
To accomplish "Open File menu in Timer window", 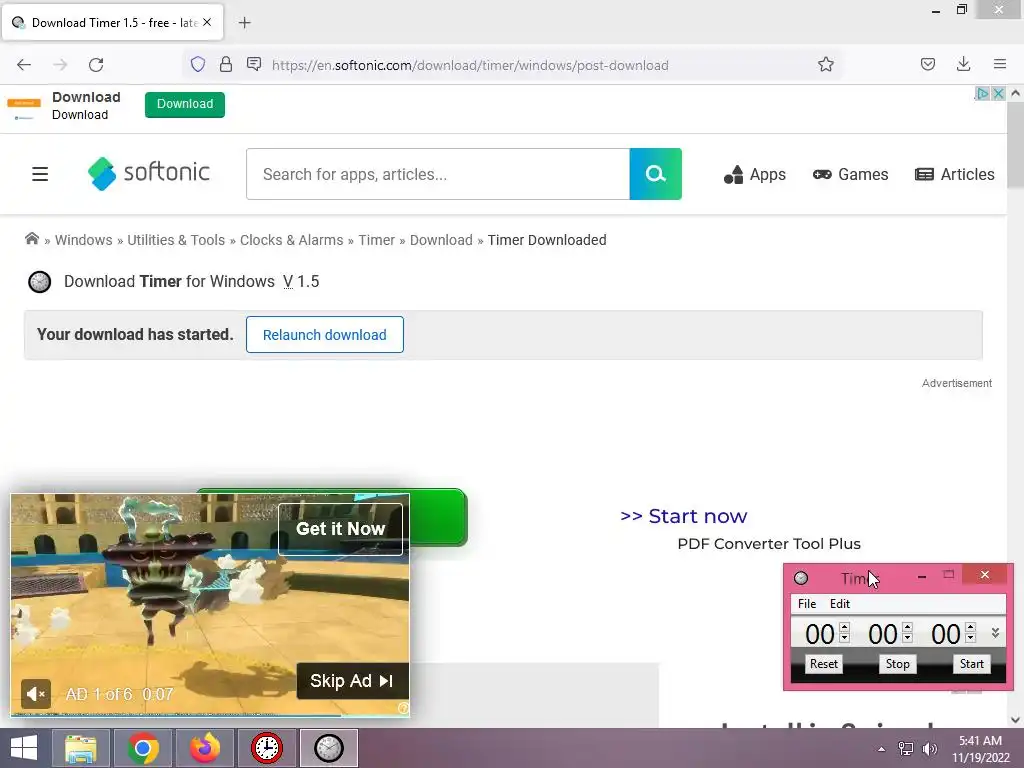I will coord(807,604).
